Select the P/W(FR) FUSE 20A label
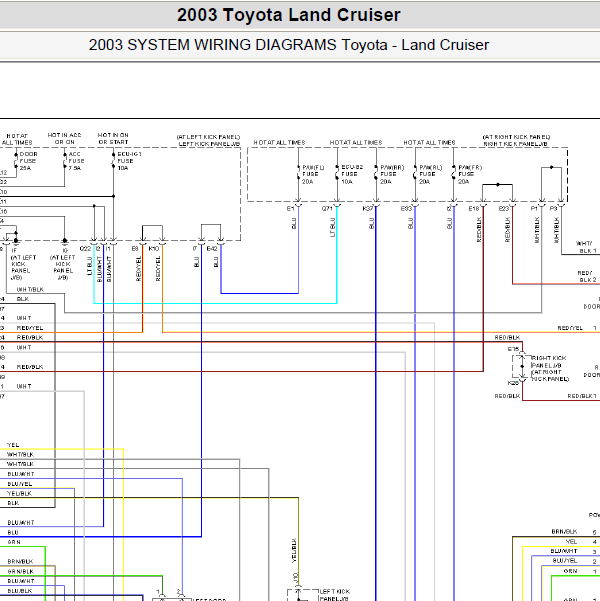 (x=470, y=174)
